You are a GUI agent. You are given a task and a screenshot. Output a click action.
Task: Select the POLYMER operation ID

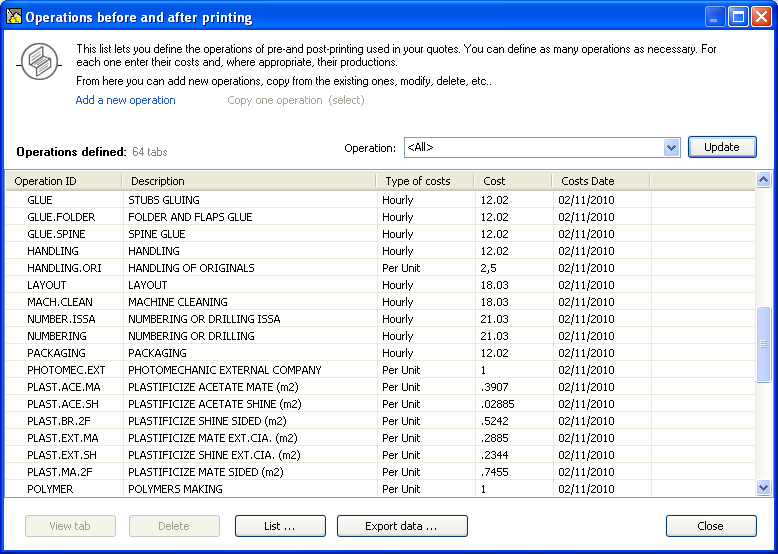pyautogui.click(x=50, y=489)
